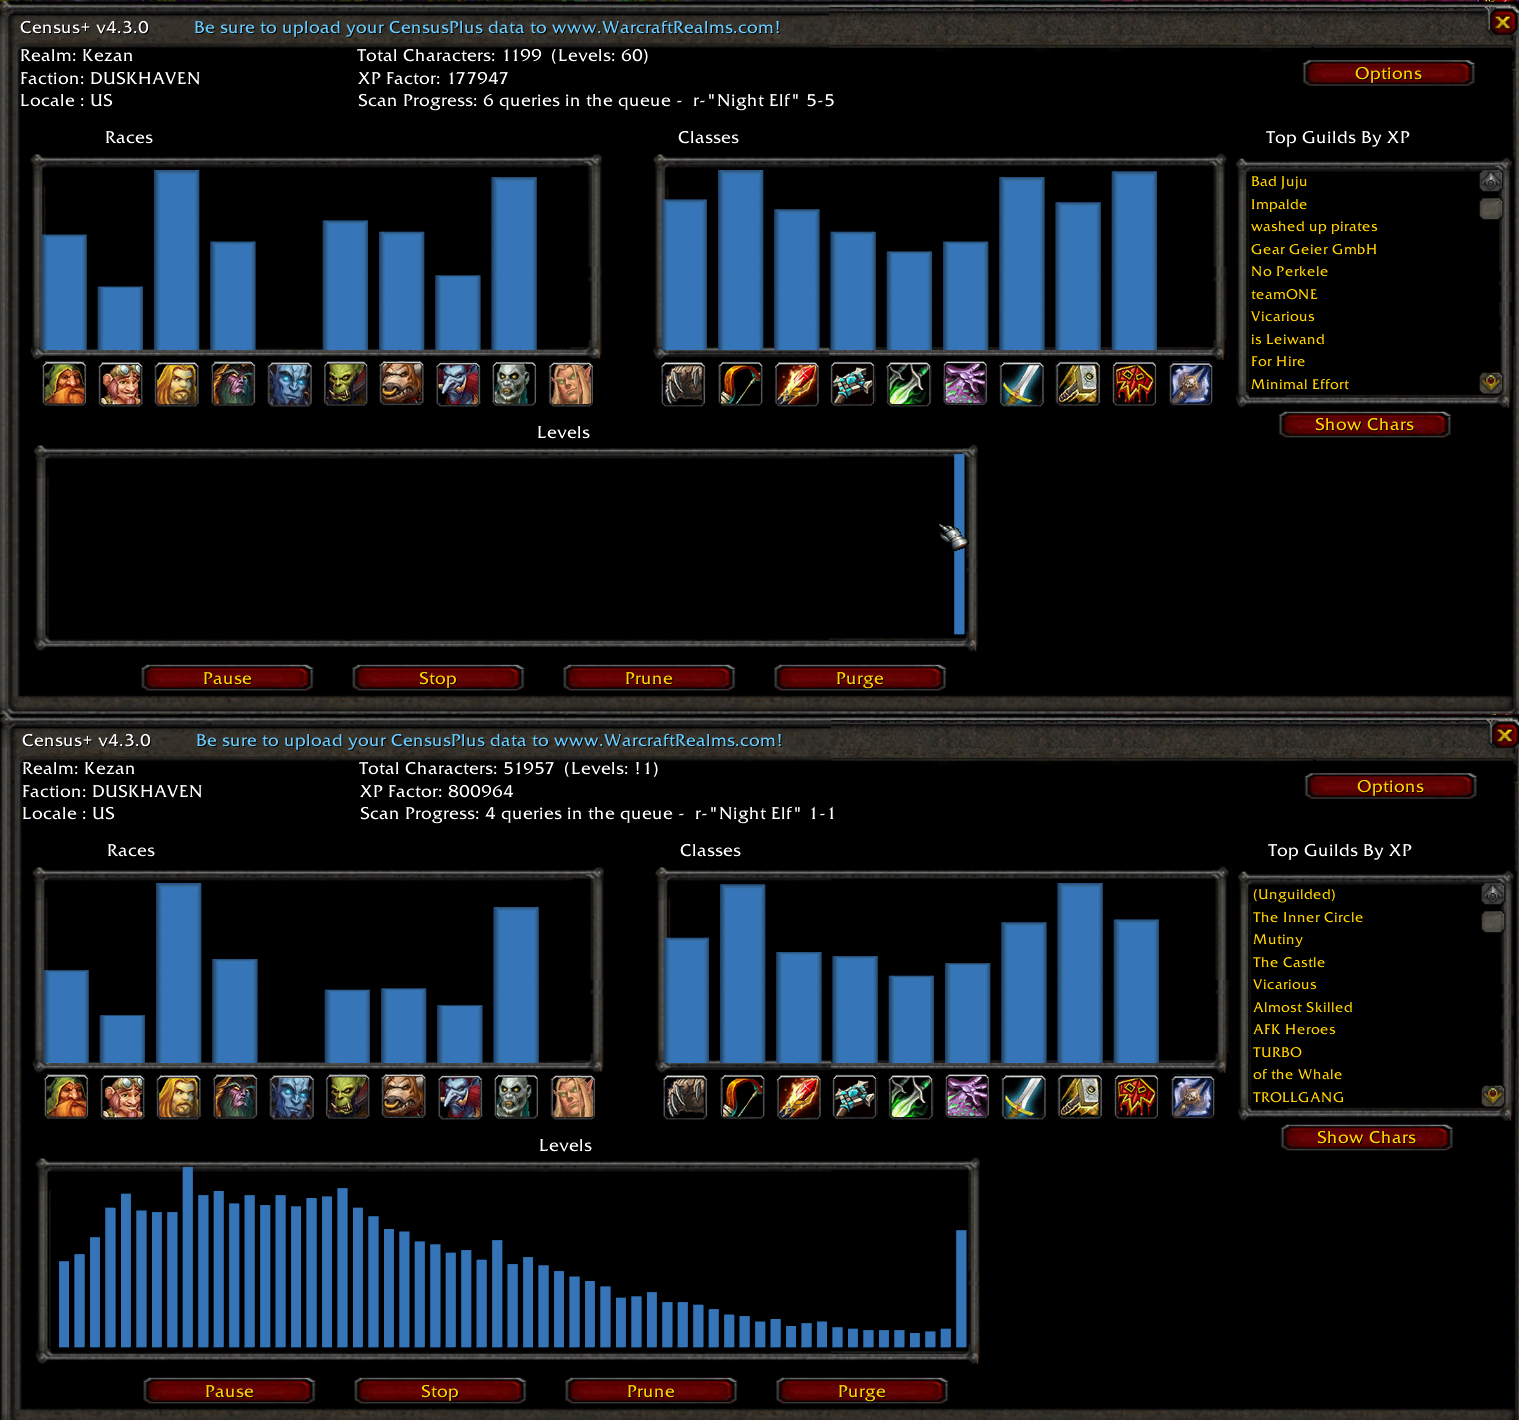Click the Dwarf race icon in the 1199-character window

[65, 384]
